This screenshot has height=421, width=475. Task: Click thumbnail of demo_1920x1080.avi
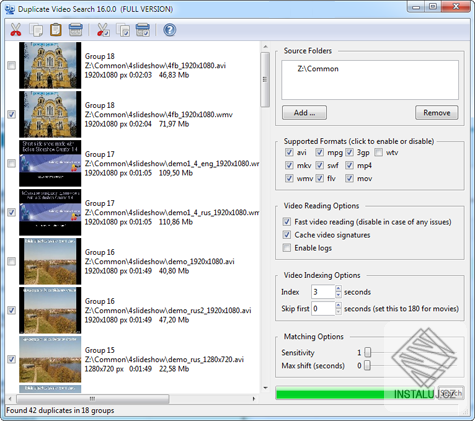point(50,261)
